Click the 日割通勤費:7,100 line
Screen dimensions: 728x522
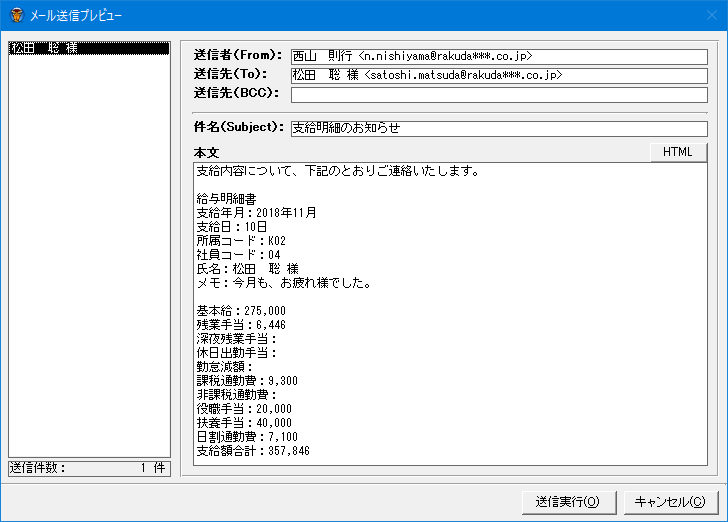247,437
